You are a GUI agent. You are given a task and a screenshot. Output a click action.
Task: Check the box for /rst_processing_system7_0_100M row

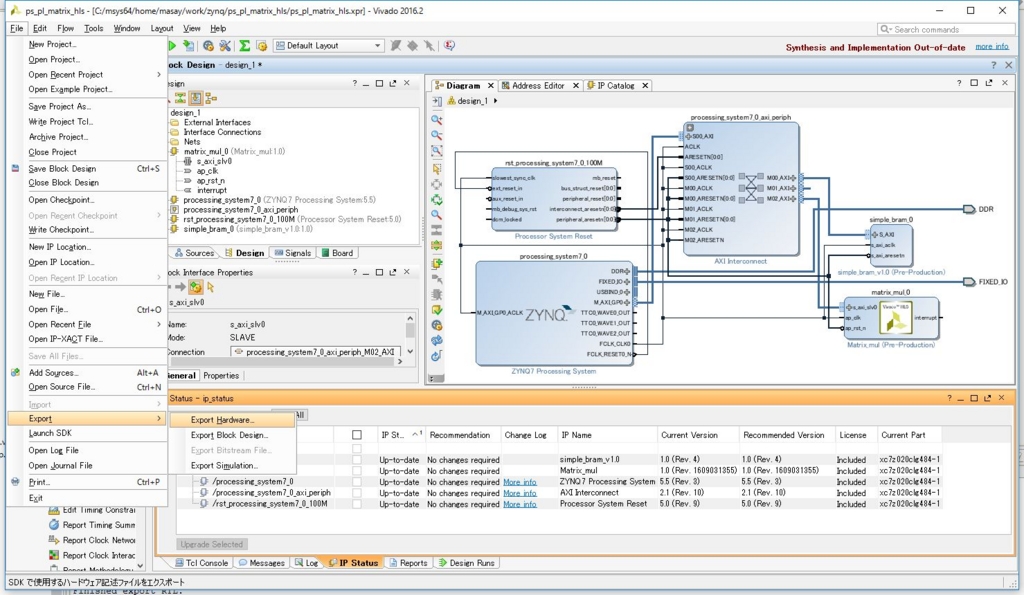pos(356,504)
